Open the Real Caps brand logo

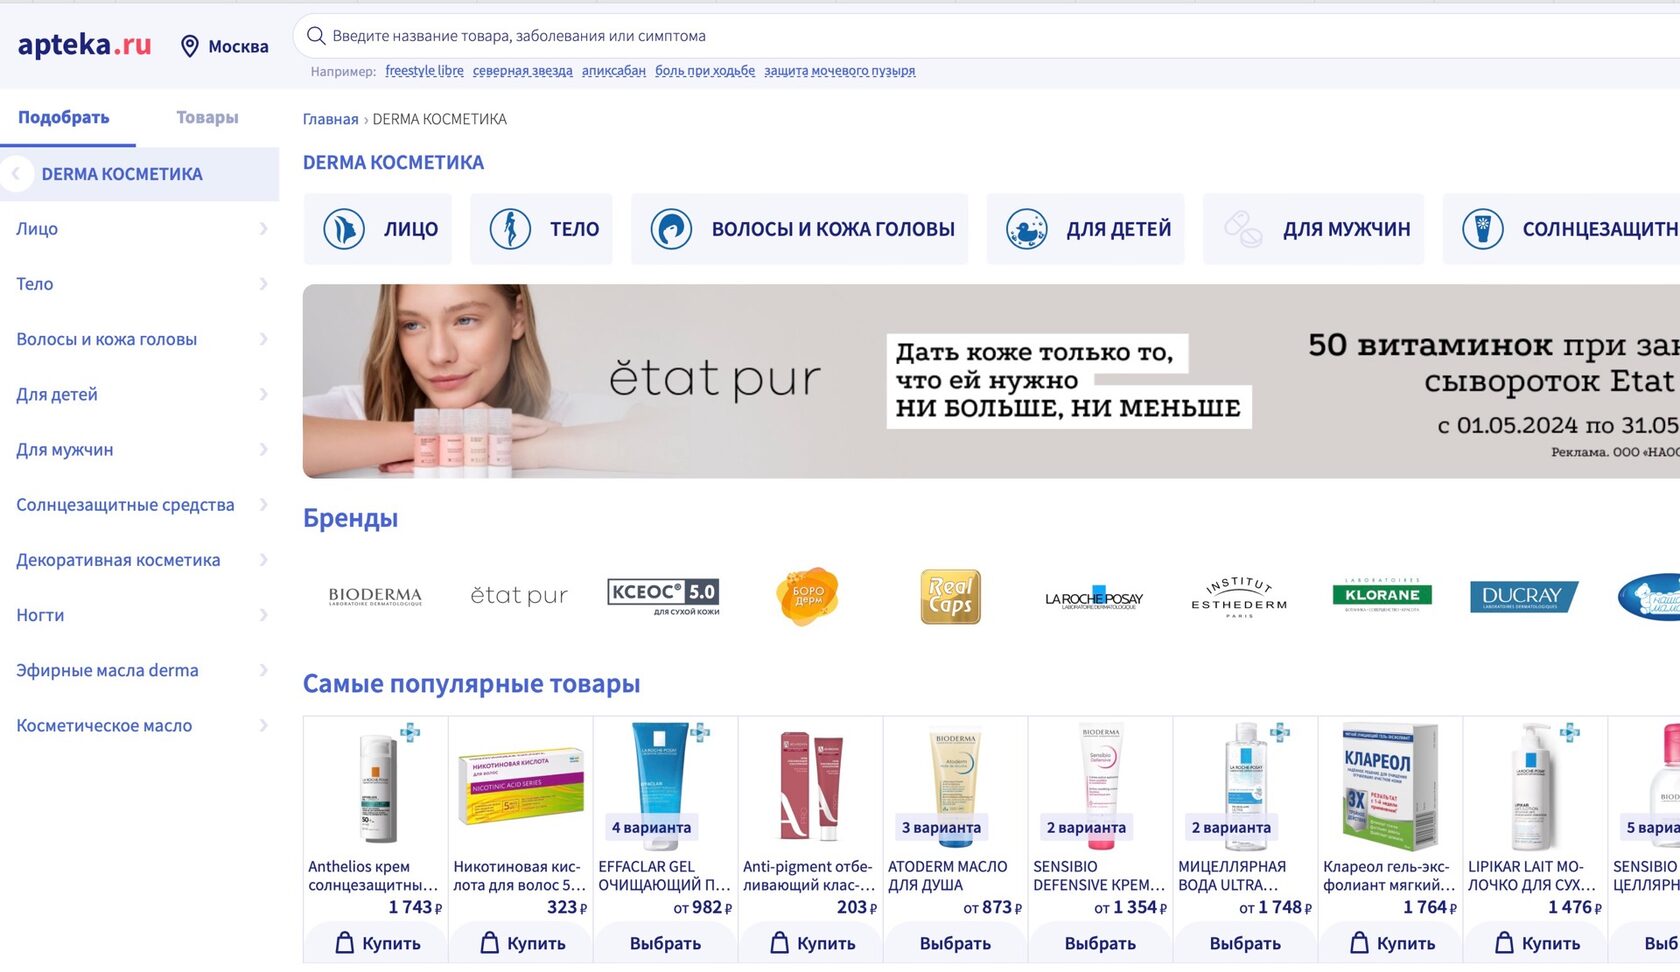click(951, 596)
